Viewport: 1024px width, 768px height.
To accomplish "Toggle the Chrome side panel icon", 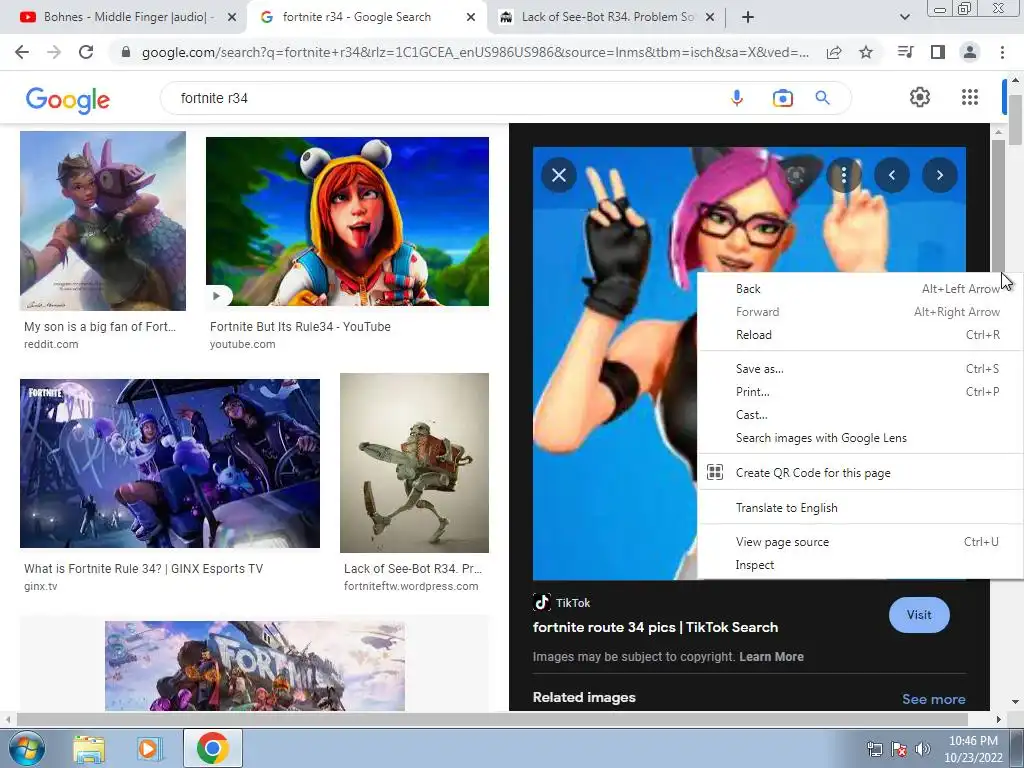I will coord(938,52).
